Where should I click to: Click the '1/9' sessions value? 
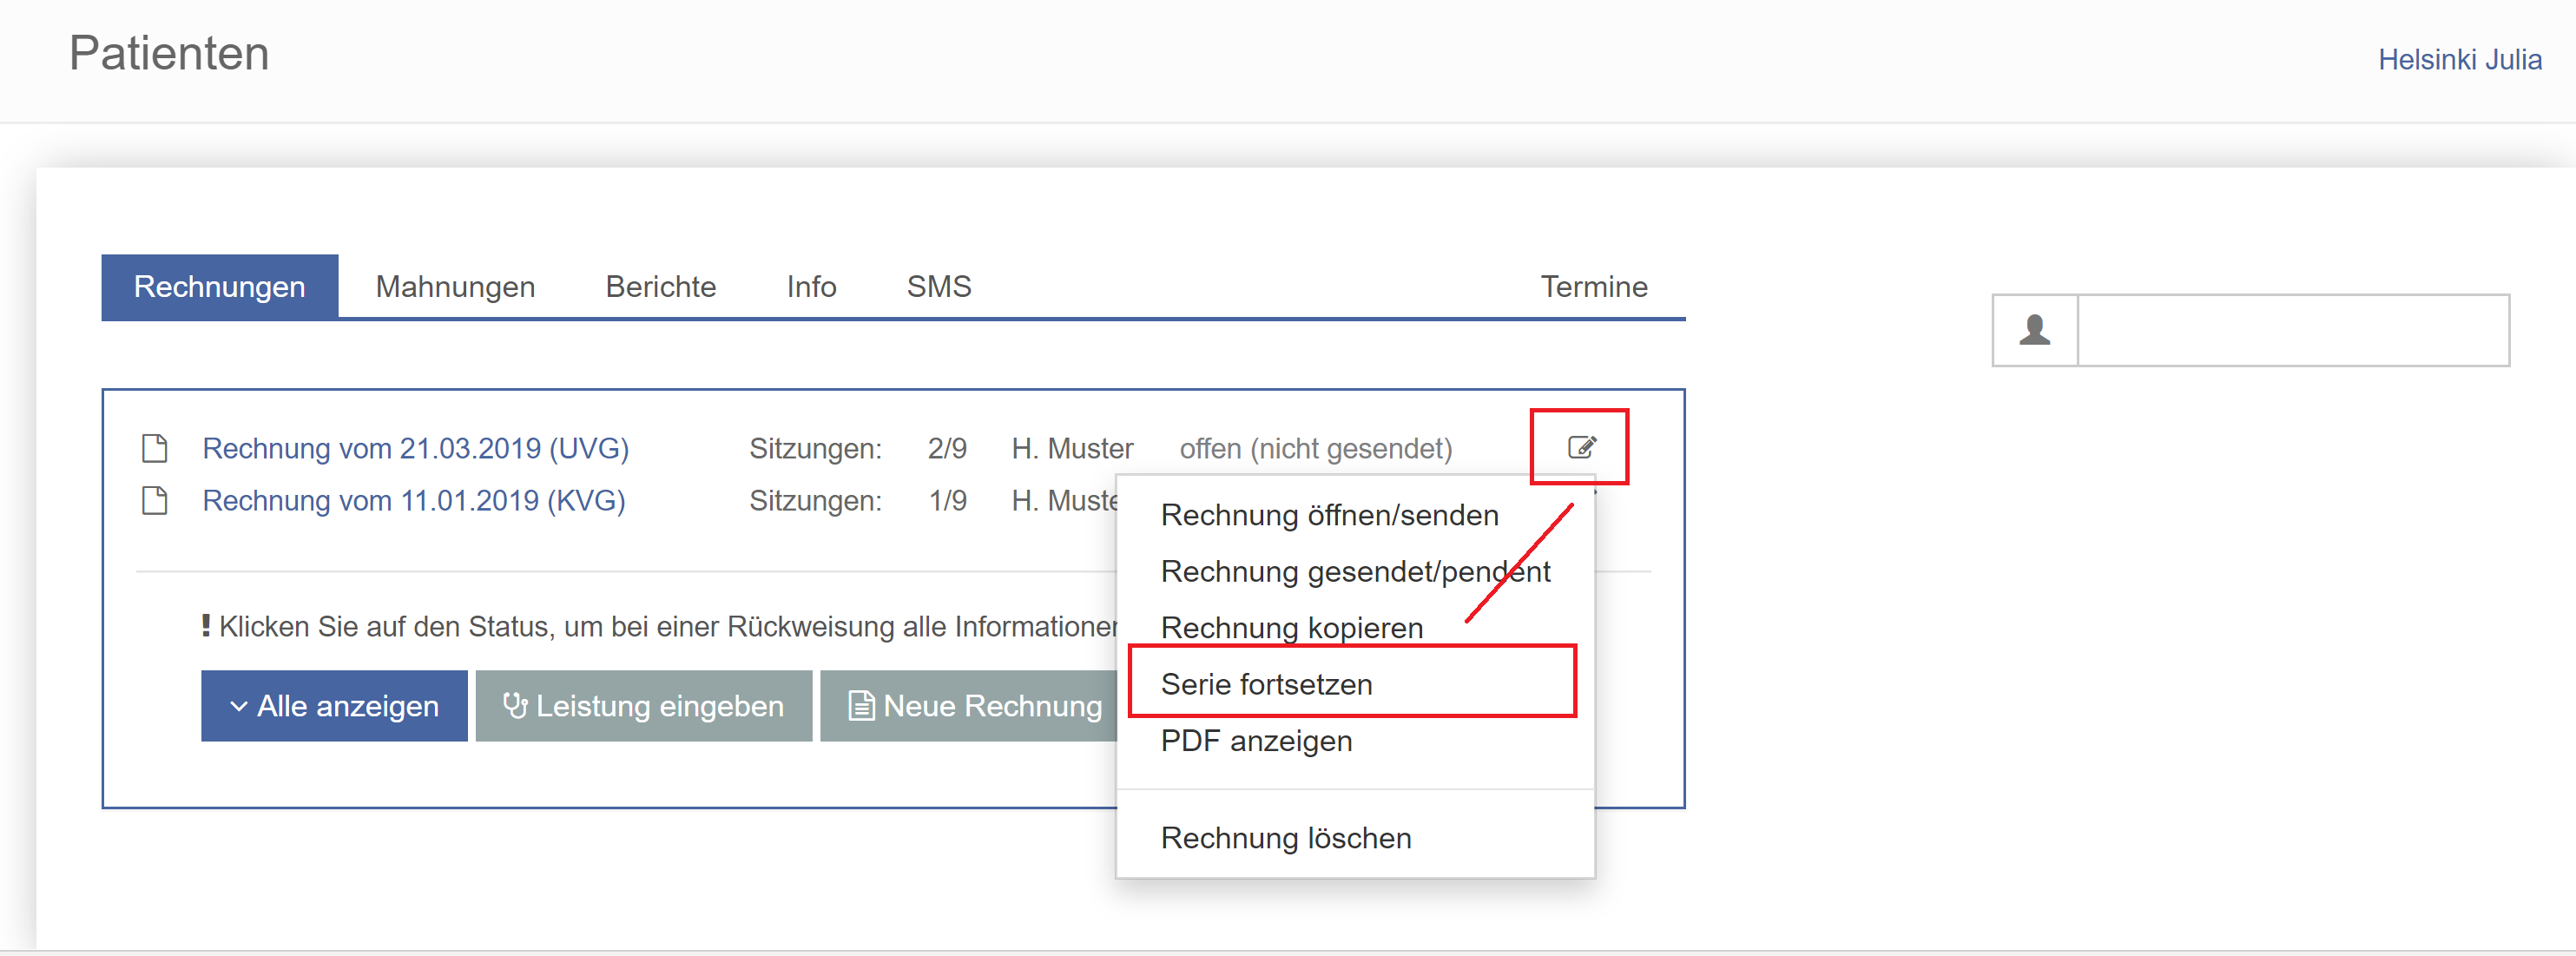[x=946, y=500]
